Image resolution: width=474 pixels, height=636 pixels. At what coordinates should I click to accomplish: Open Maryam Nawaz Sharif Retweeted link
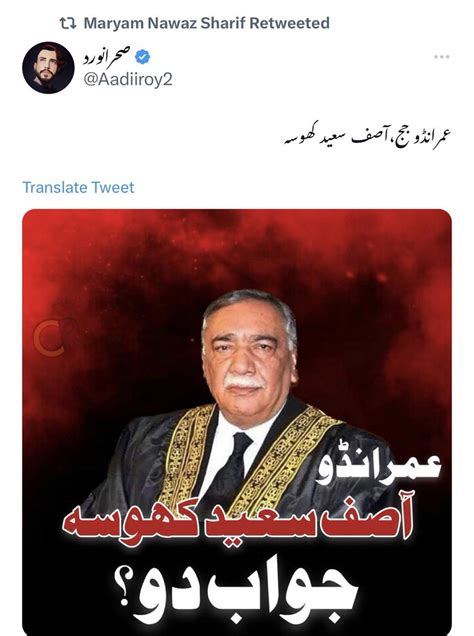[x=206, y=23]
